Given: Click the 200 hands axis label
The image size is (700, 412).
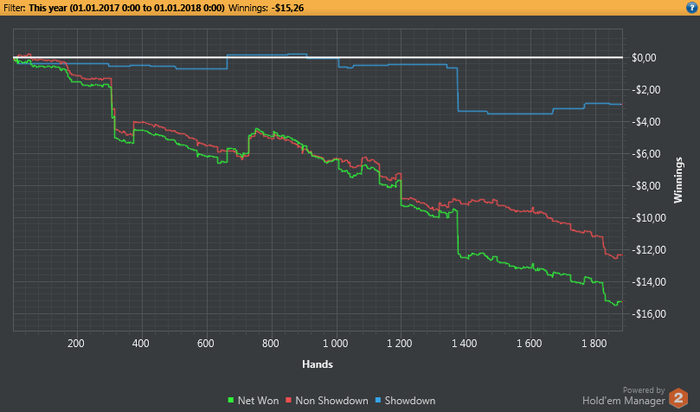Looking at the screenshot, I should coord(76,343).
